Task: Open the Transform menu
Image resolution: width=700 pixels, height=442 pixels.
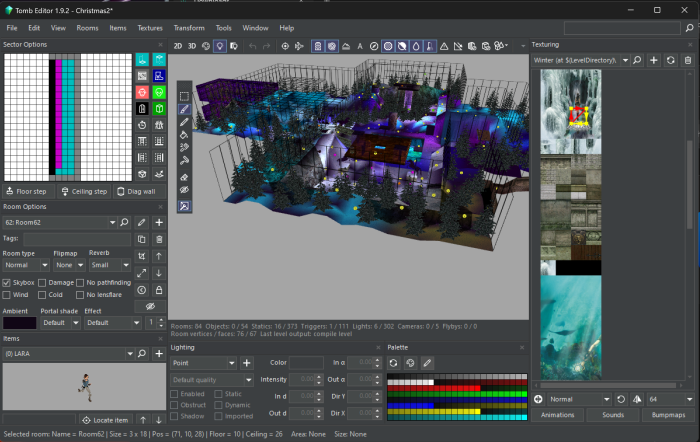Action: [189, 28]
